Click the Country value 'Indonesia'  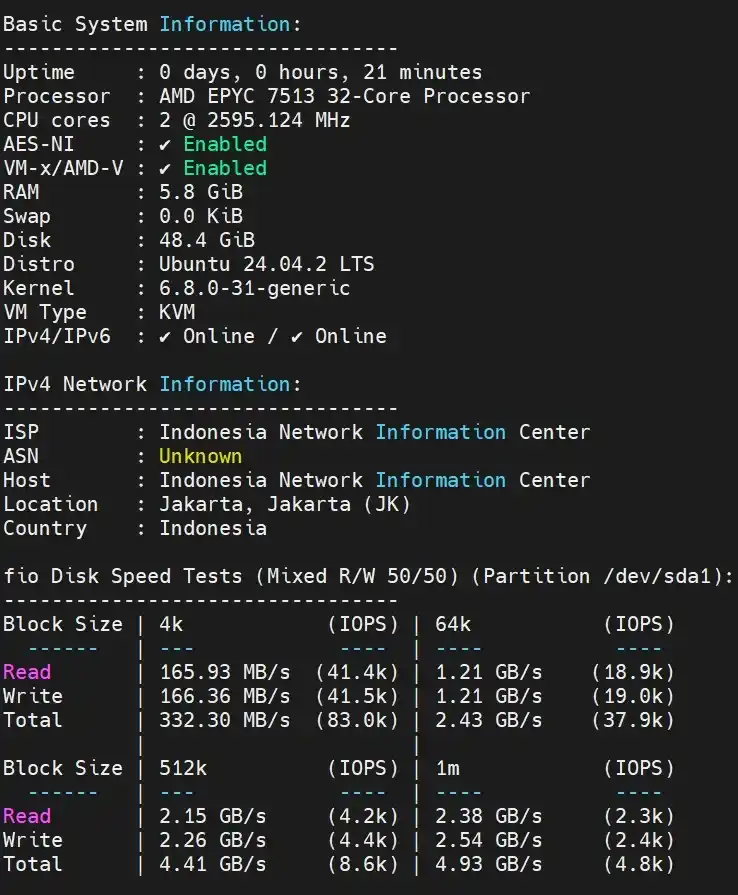click(x=213, y=528)
